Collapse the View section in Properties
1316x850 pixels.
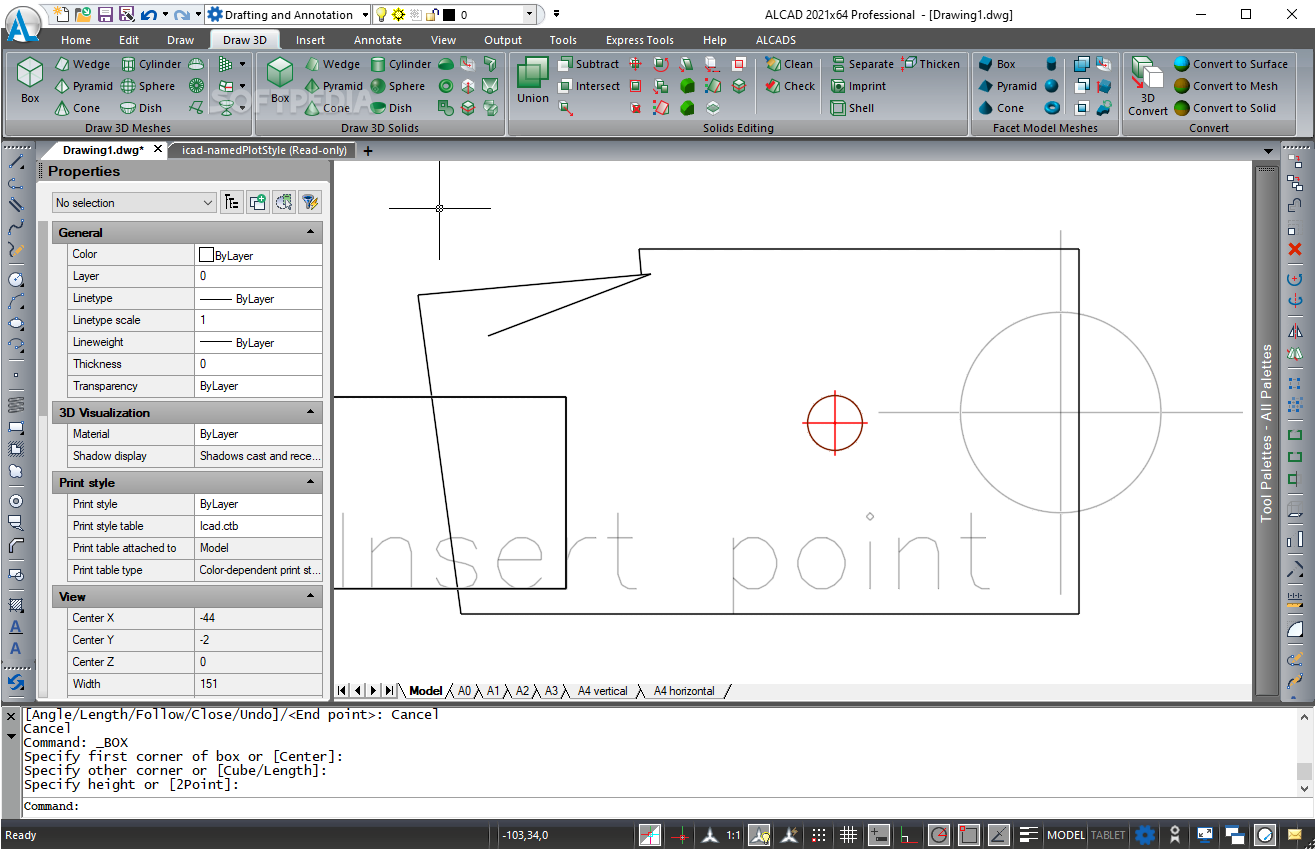pos(311,597)
